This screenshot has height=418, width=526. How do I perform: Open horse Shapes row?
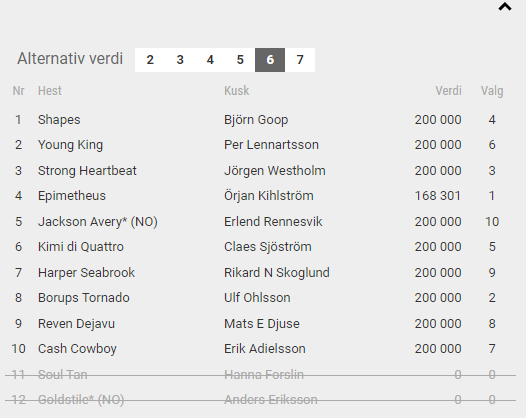(260, 120)
